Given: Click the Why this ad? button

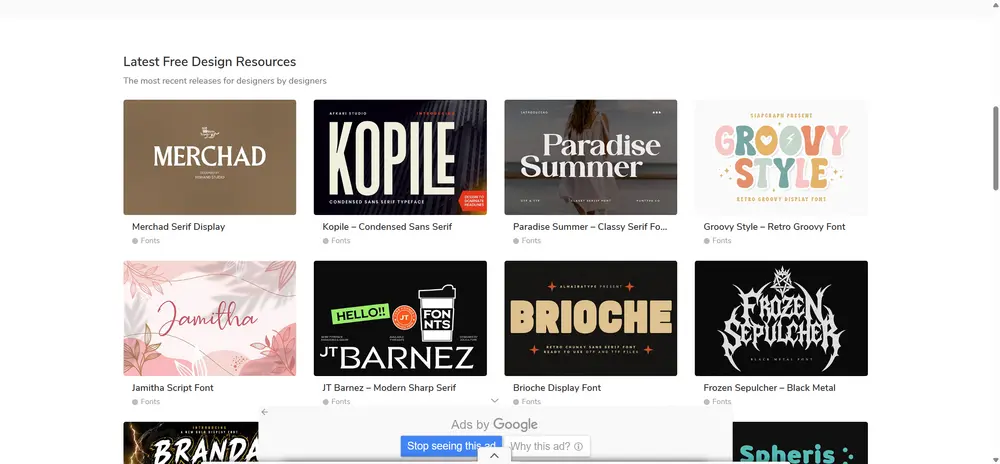Looking at the screenshot, I should [547, 446].
